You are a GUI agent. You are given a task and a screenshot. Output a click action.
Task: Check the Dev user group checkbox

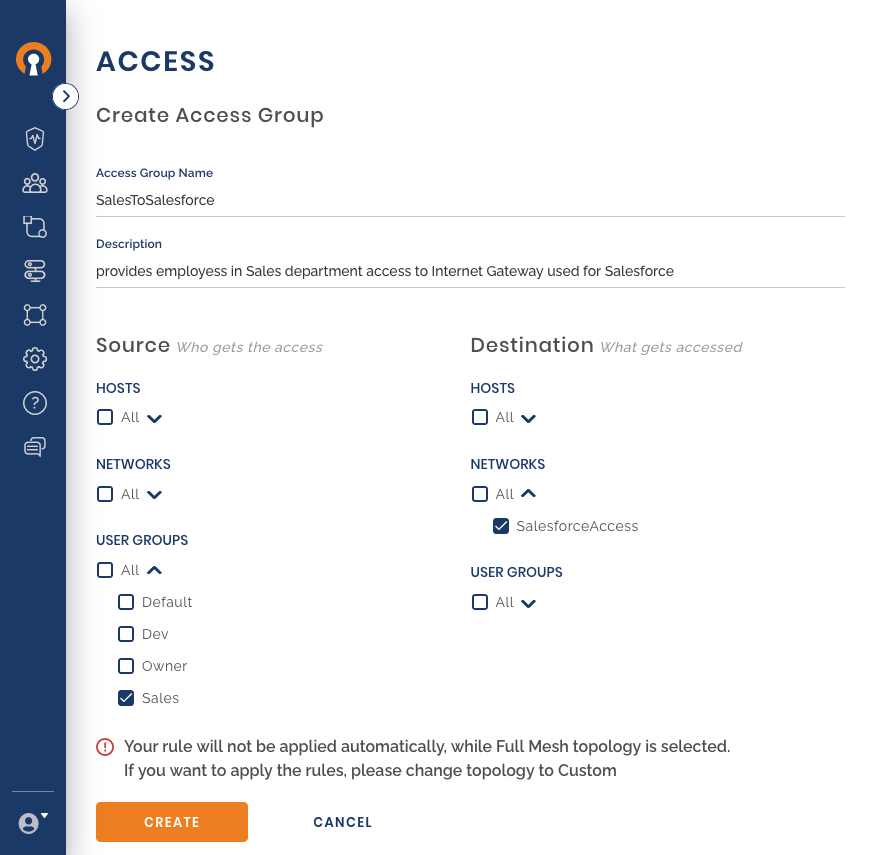[x=126, y=634]
